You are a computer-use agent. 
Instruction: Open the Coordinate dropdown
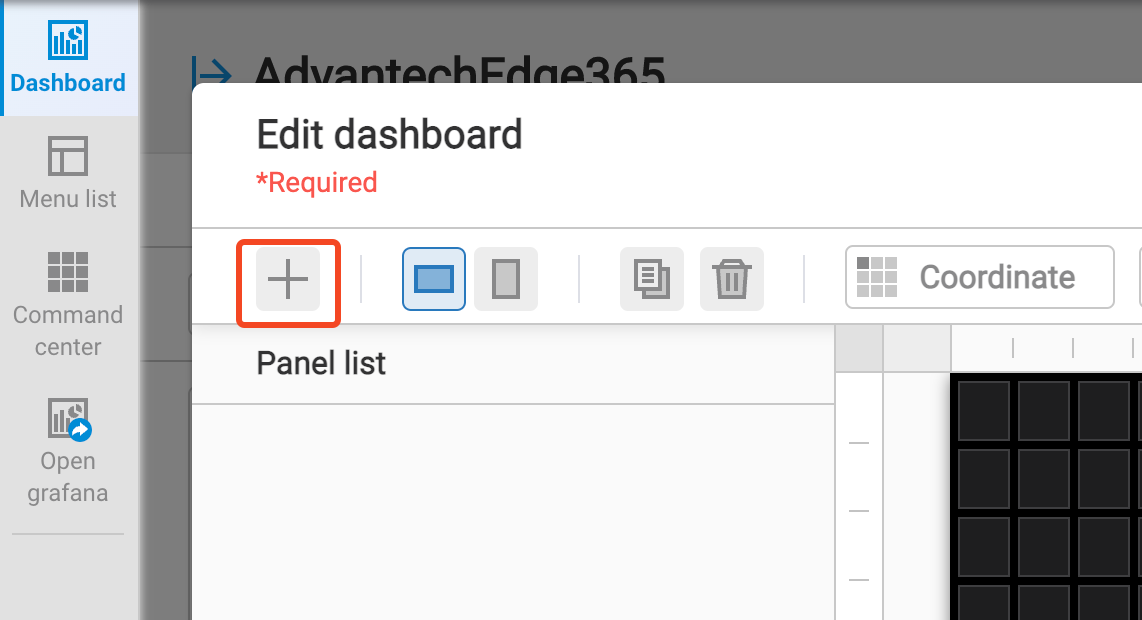pos(978,277)
